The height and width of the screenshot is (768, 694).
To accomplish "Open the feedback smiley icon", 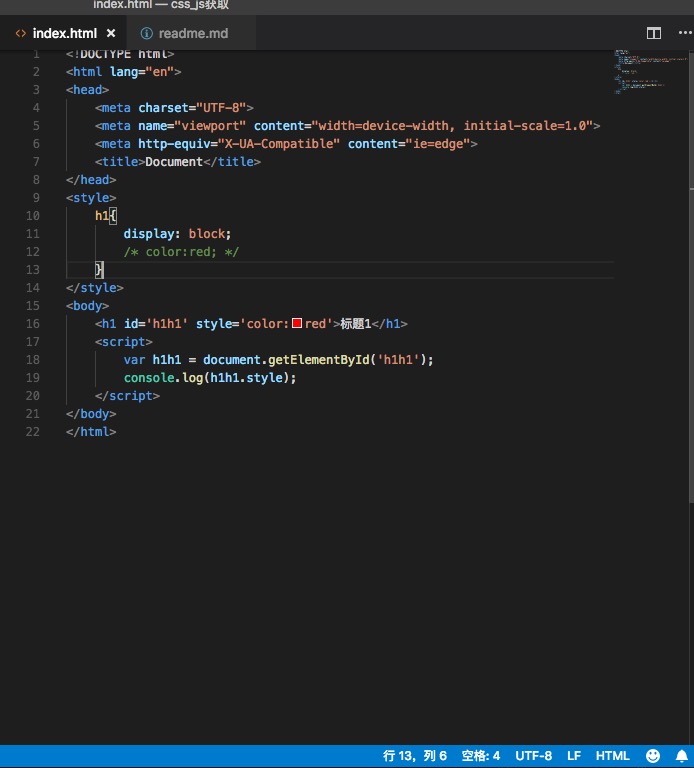I will (x=653, y=756).
